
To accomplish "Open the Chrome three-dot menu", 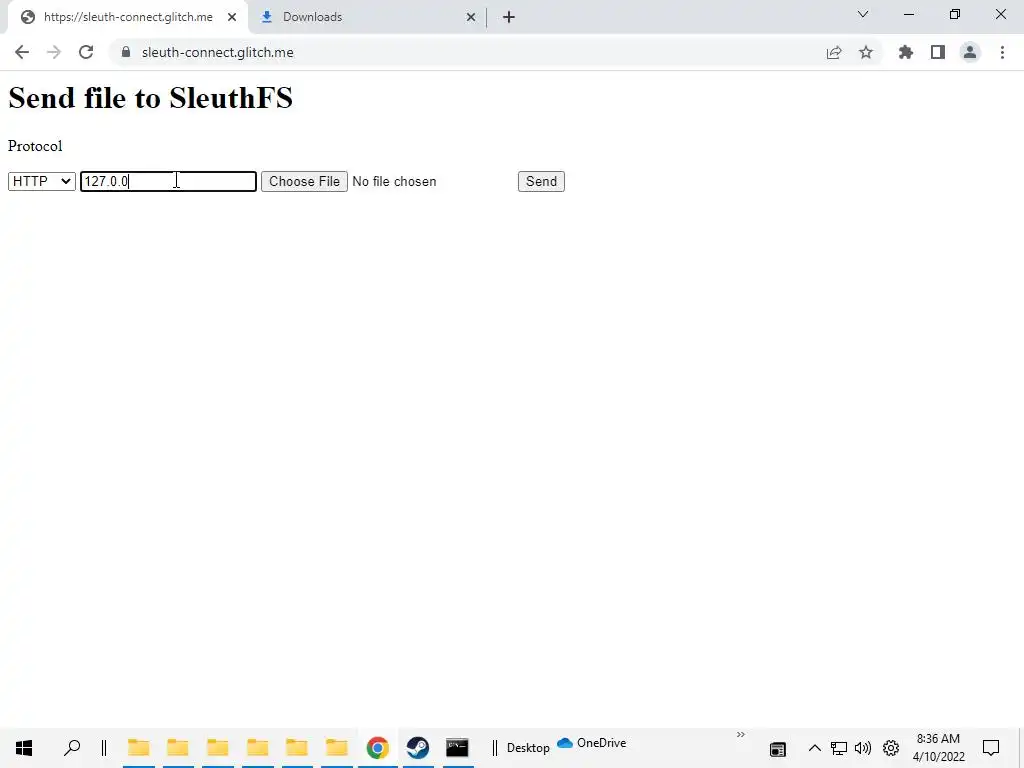I will click(1002, 52).
